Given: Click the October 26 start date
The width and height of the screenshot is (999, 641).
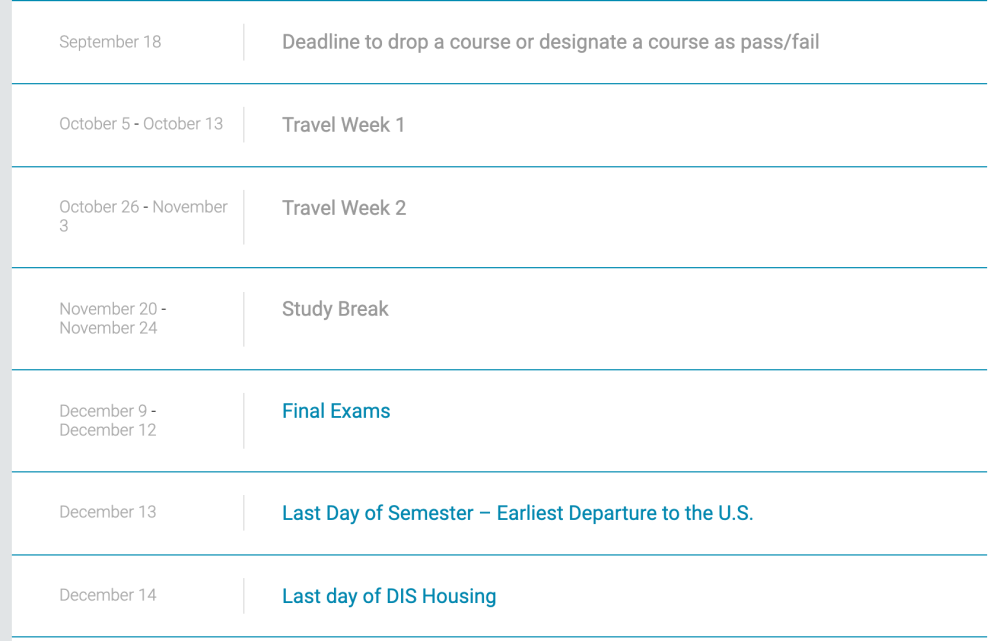Looking at the screenshot, I should (100, 207).
